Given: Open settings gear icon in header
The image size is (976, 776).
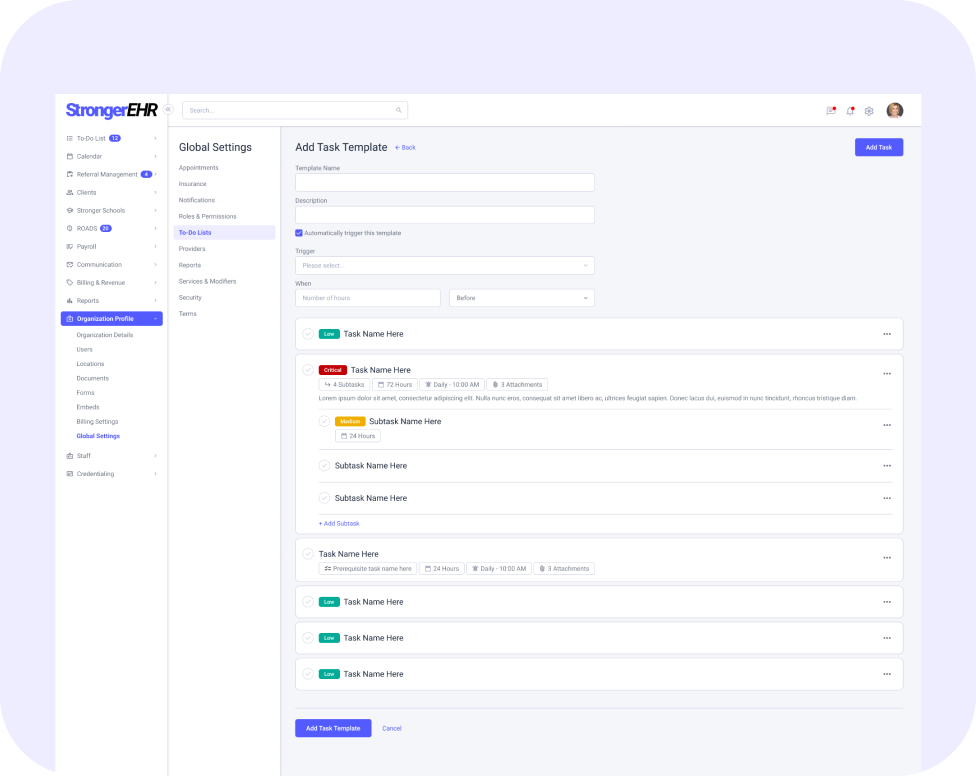Looking at the screenshot, I should [869, 111].
